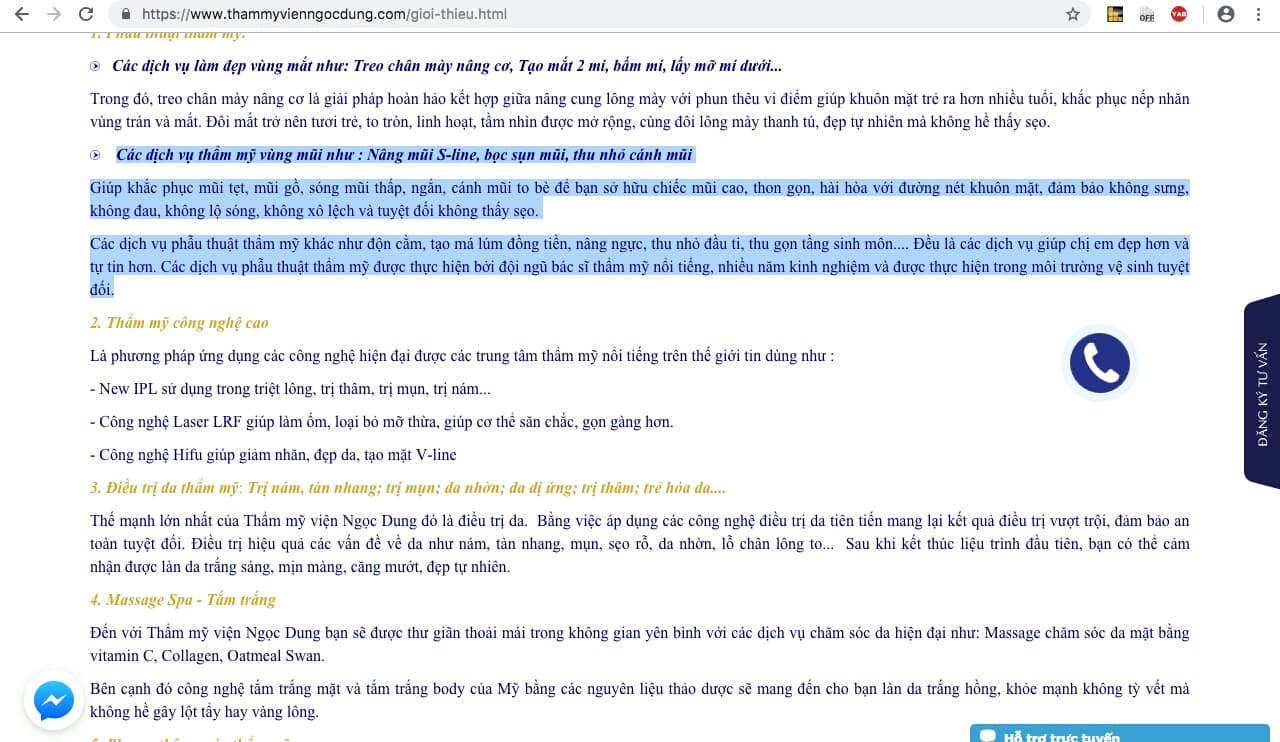Bookmark this page with the star icon
The height and width of the screenshot is (742, 1280).
tap(1072, 14)
